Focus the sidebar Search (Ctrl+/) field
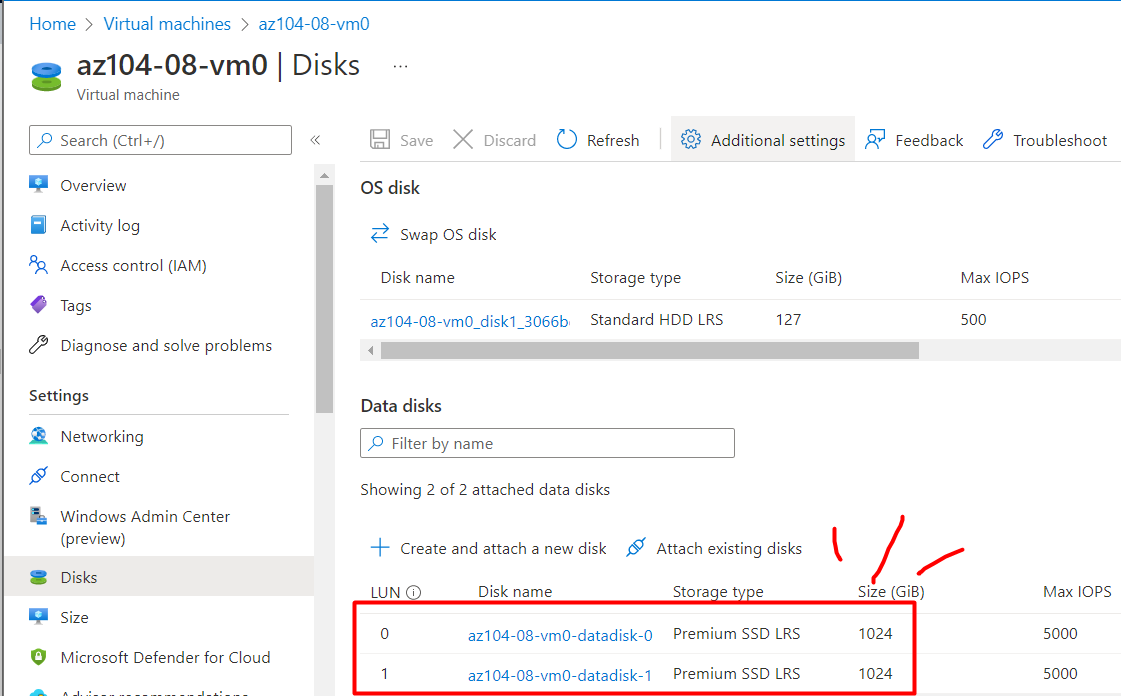The image size is (1121, 696). pyautogui.click(x=160, y=140)
